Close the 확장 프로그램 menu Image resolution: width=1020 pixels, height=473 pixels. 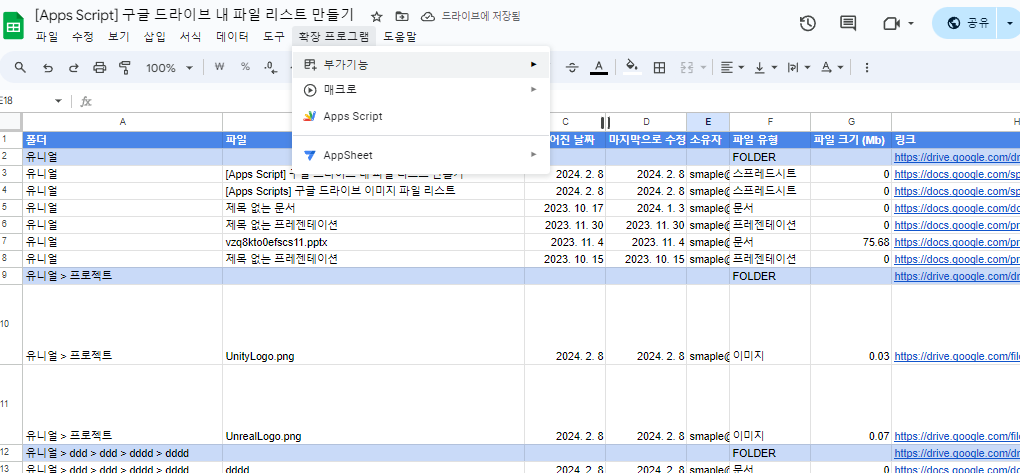(334, 37)
